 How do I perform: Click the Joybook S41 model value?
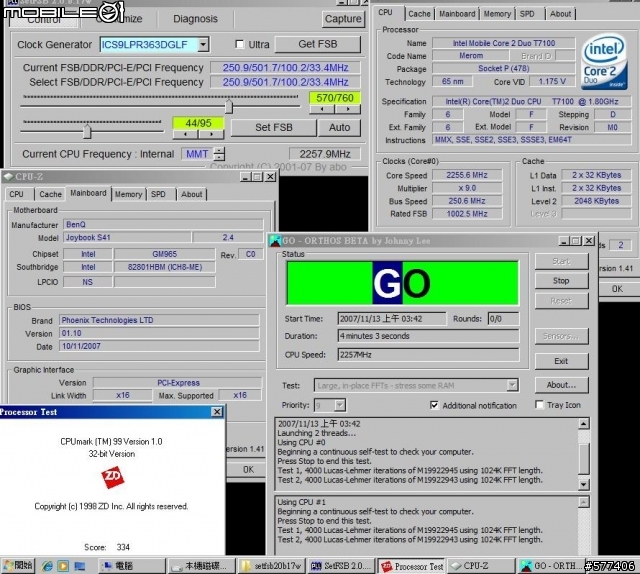click(x=127, y=237)
